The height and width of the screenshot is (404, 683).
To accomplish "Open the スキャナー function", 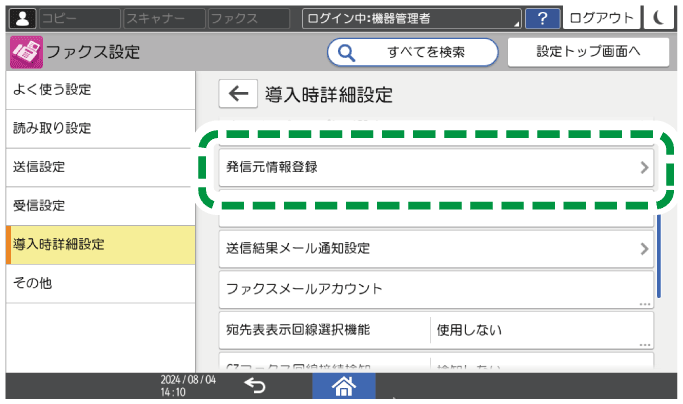I will tap(164, 18).
